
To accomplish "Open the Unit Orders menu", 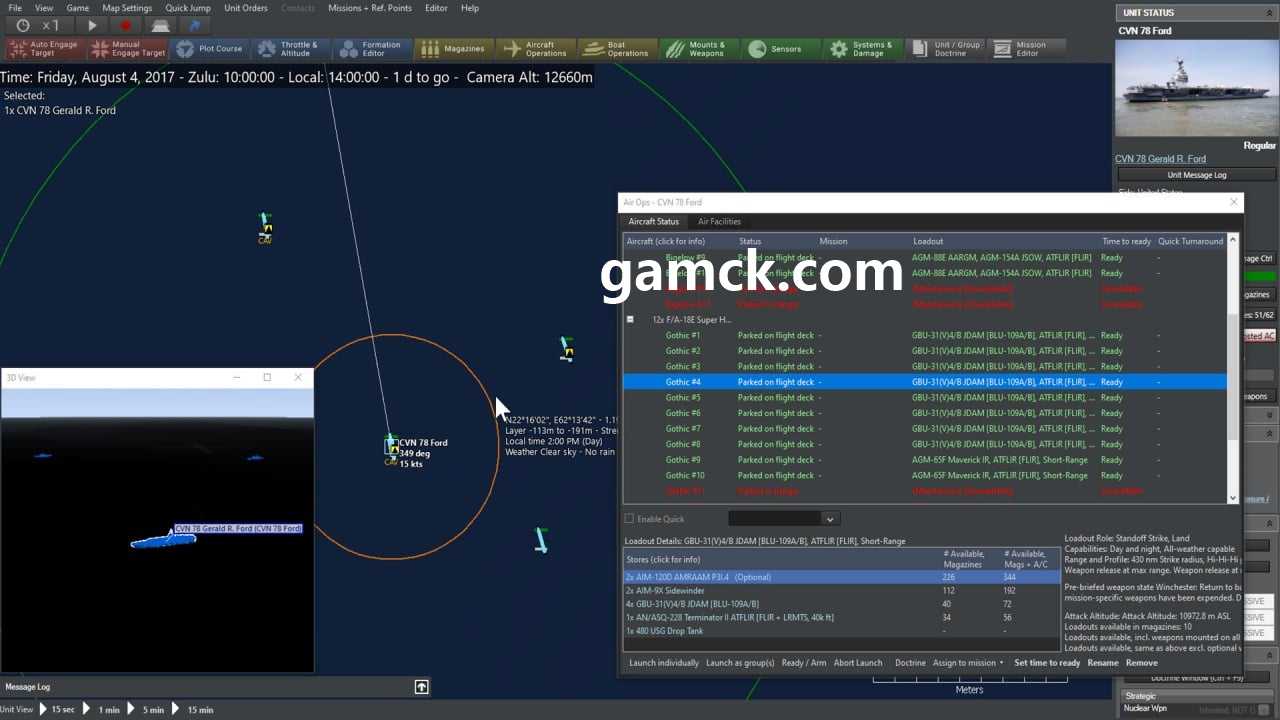I will point(246,8).
